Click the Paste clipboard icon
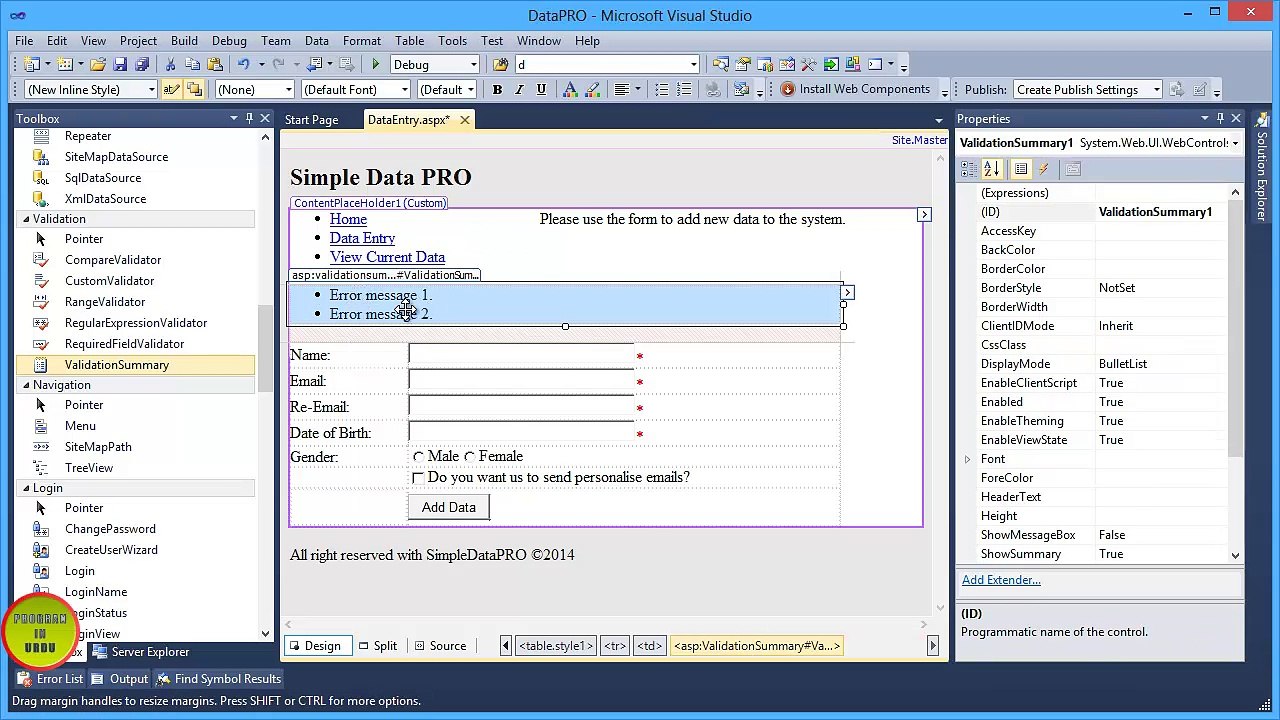 [215, 65]
